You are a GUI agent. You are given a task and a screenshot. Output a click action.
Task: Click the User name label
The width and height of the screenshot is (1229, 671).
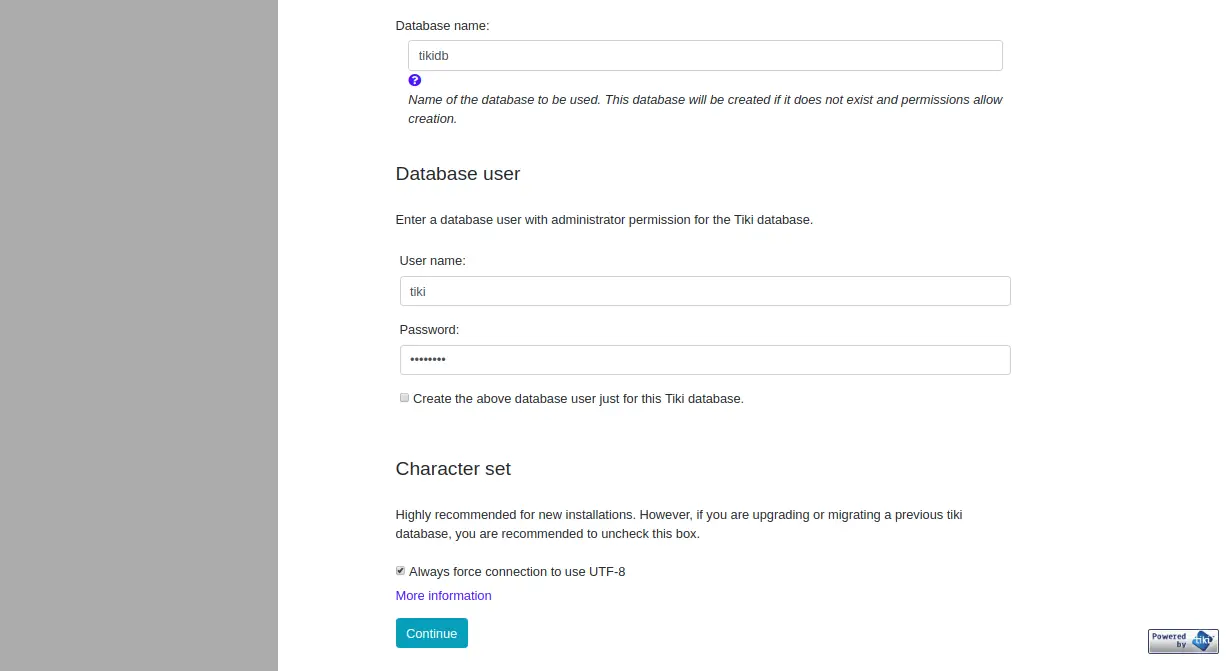tap(433, 260)
